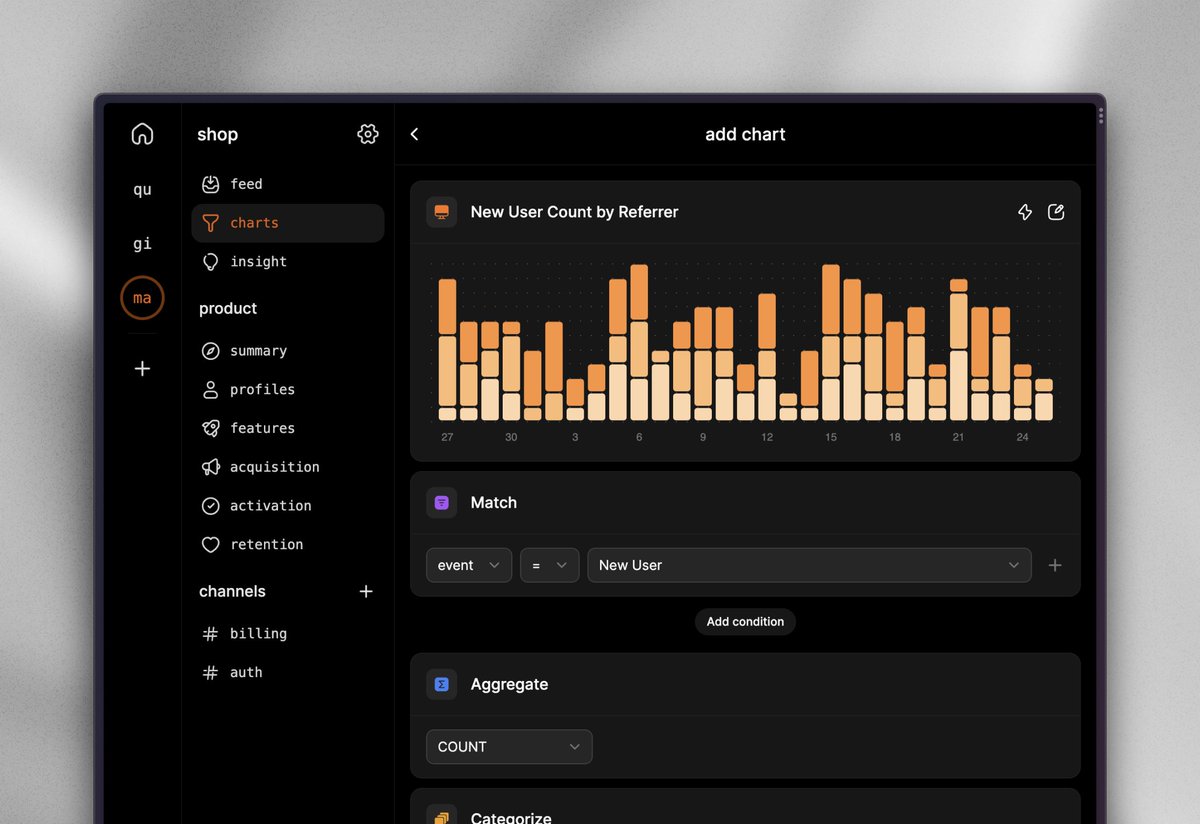Click the orange chart type icon
The width and height of the screenshot is (1200, 824).
coord(442,212)
